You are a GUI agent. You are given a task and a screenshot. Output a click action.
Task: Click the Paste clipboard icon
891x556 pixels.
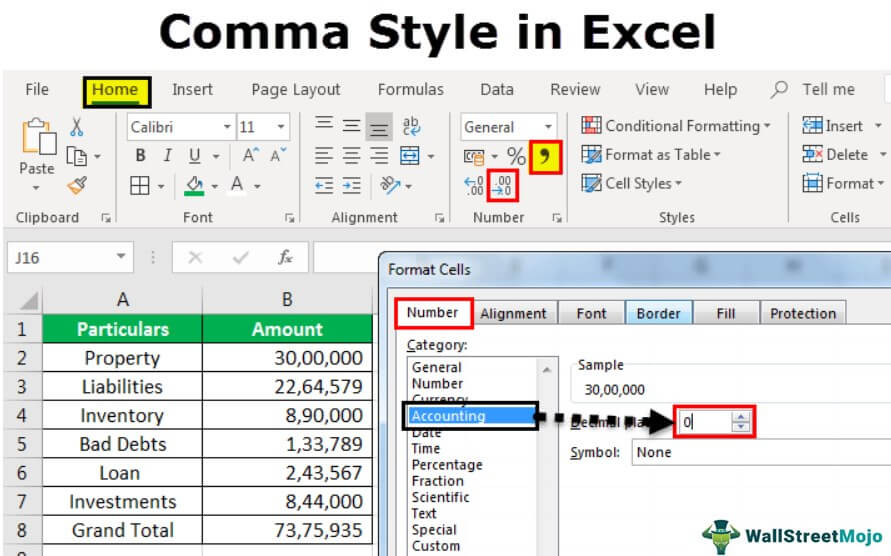(38, 137)
